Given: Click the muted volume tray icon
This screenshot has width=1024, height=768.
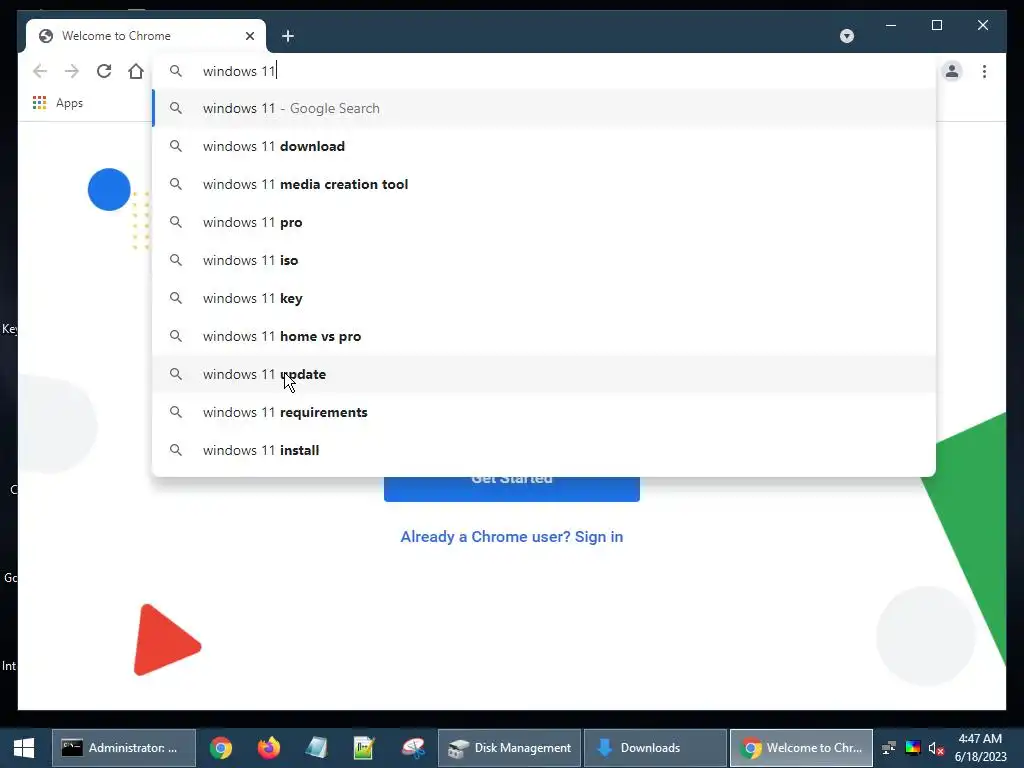Looking at the screenshot, I should (x=936, y=748).
